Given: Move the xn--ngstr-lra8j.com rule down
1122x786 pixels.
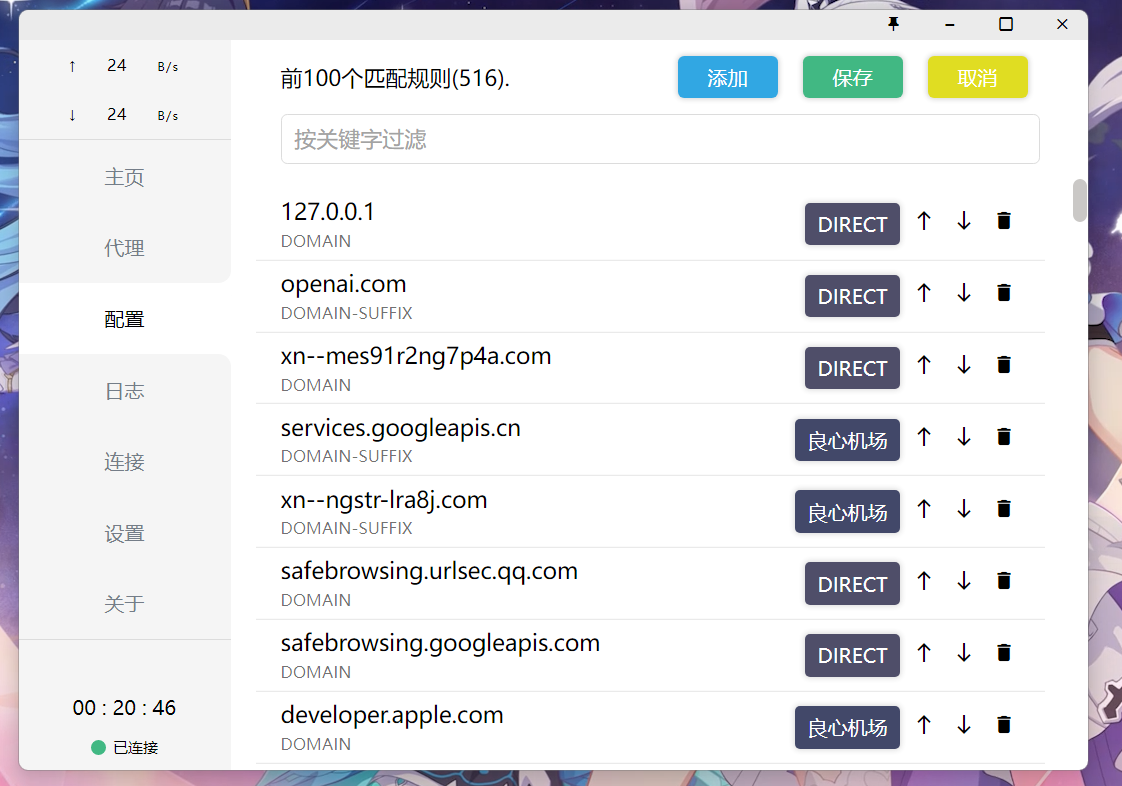Looking at the screenshot, I should point(964,509).
